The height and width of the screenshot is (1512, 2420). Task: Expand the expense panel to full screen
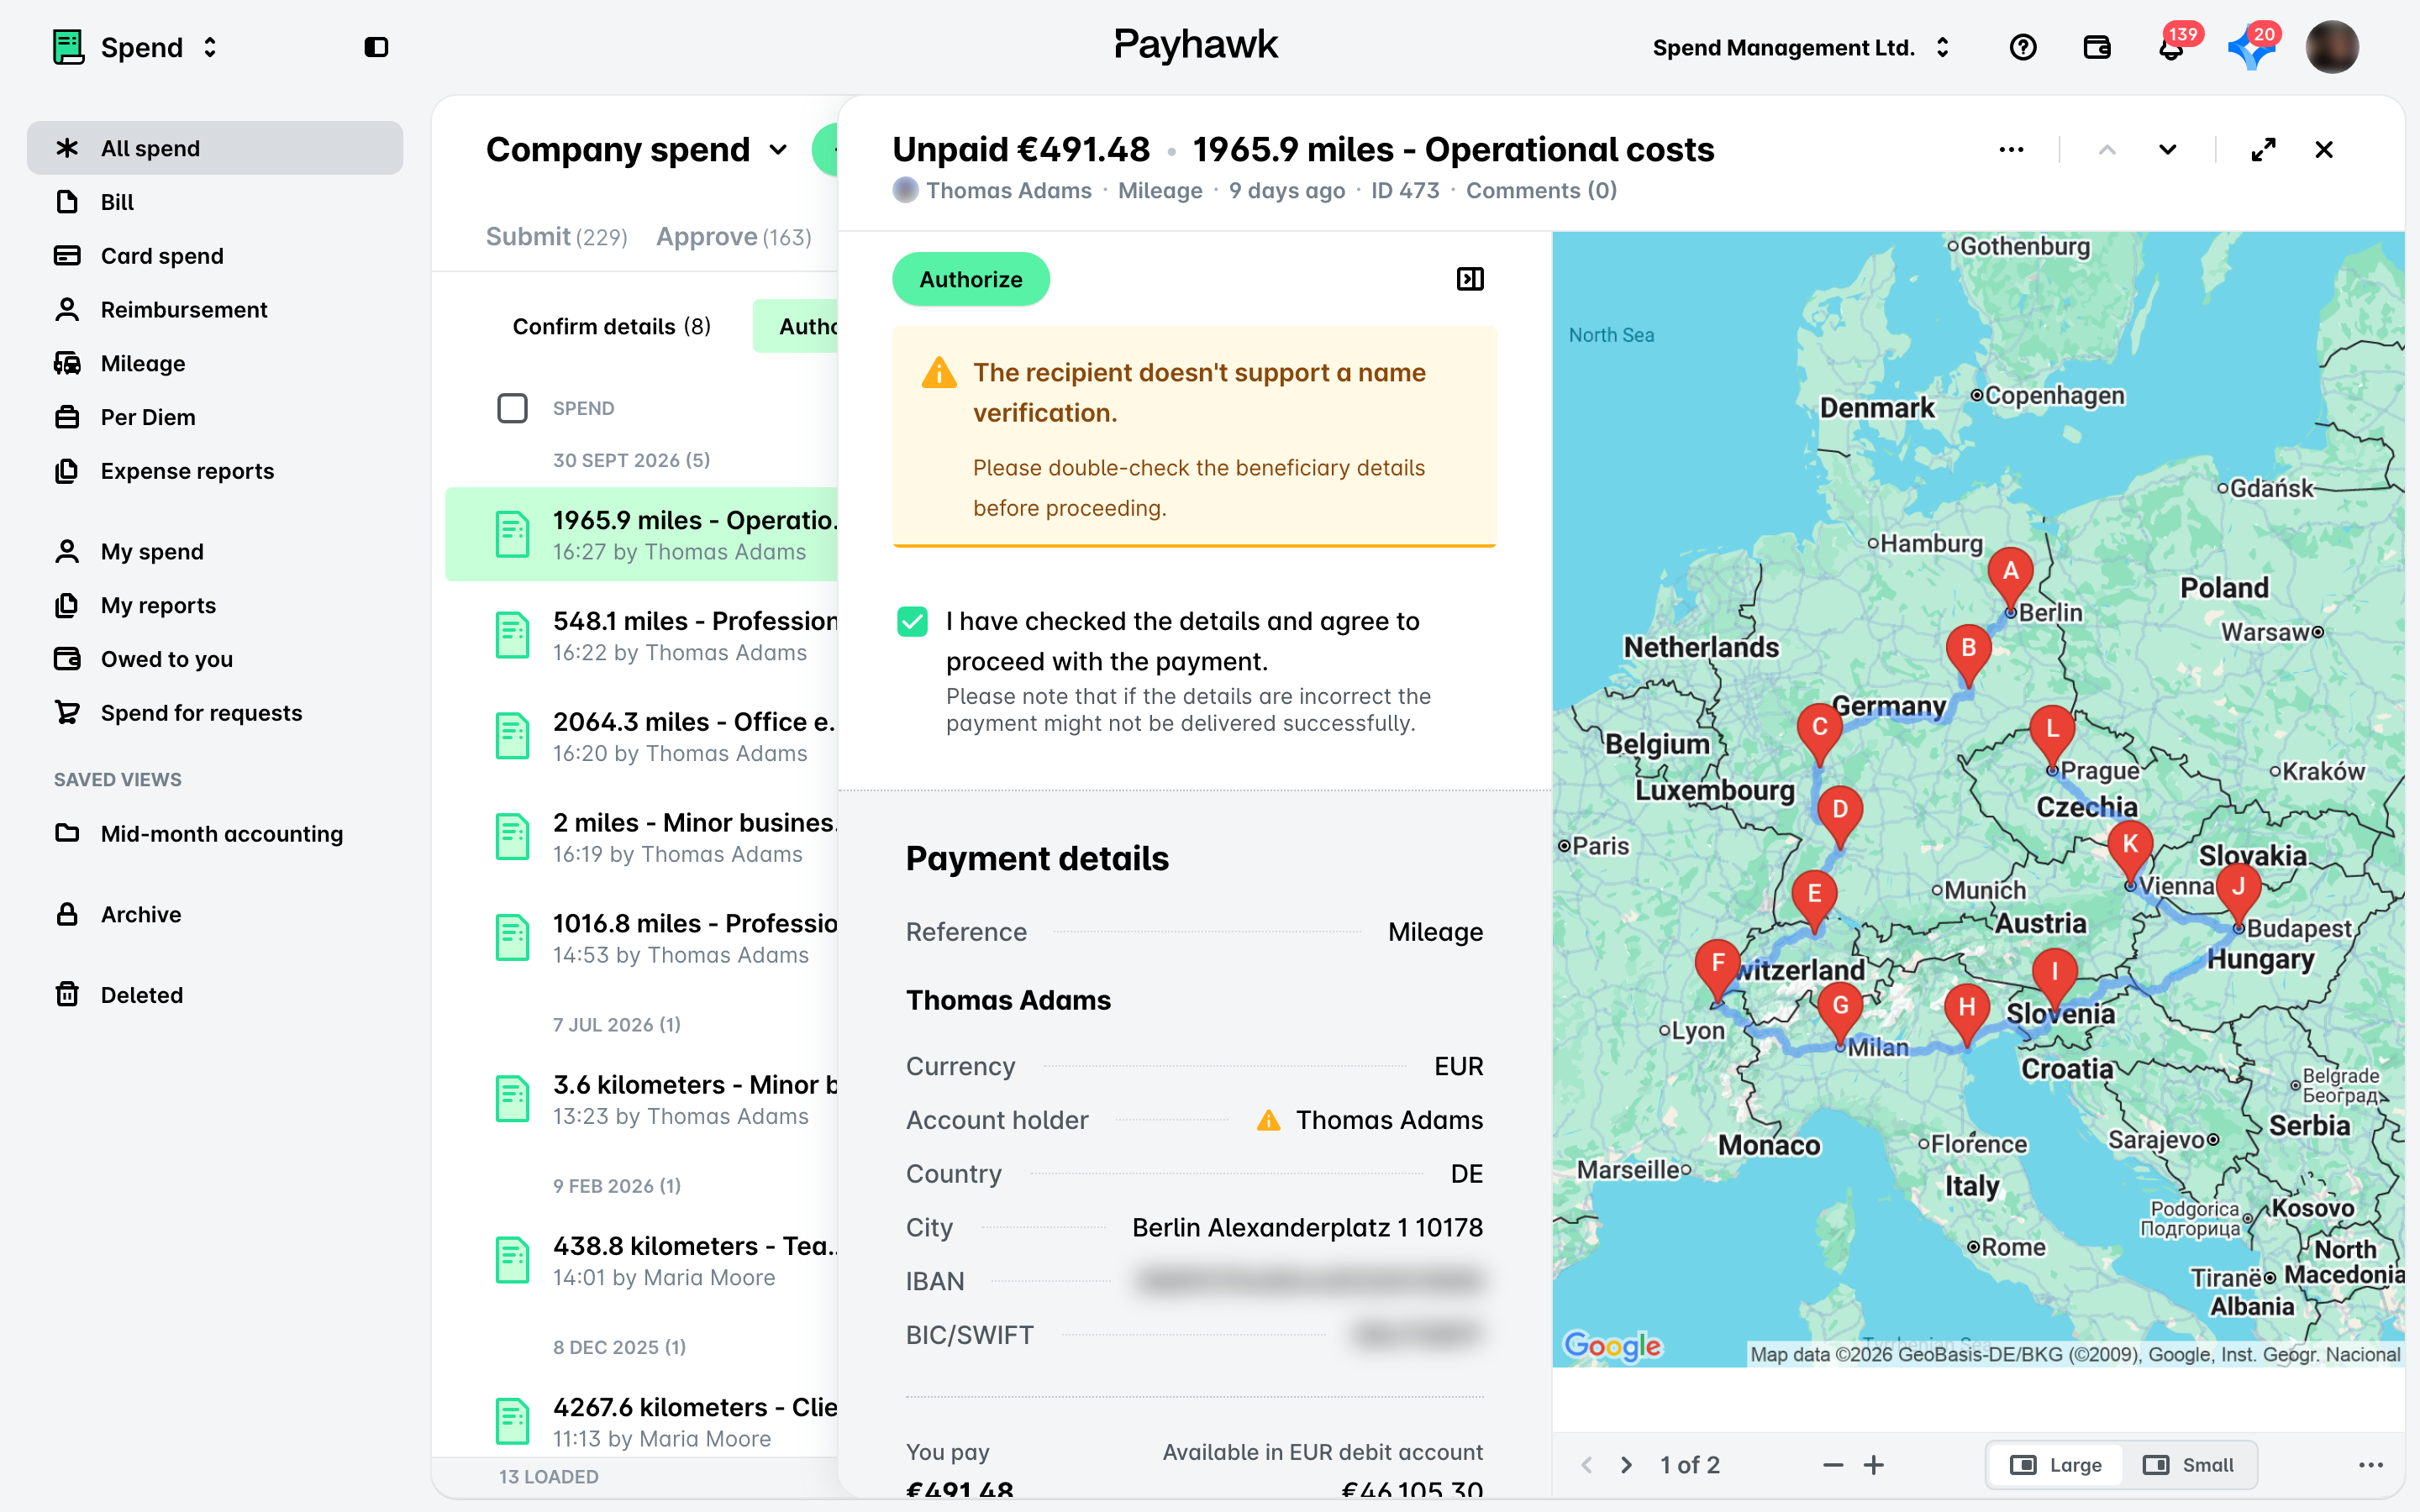pyautogui.click(x=2263, y=150)
